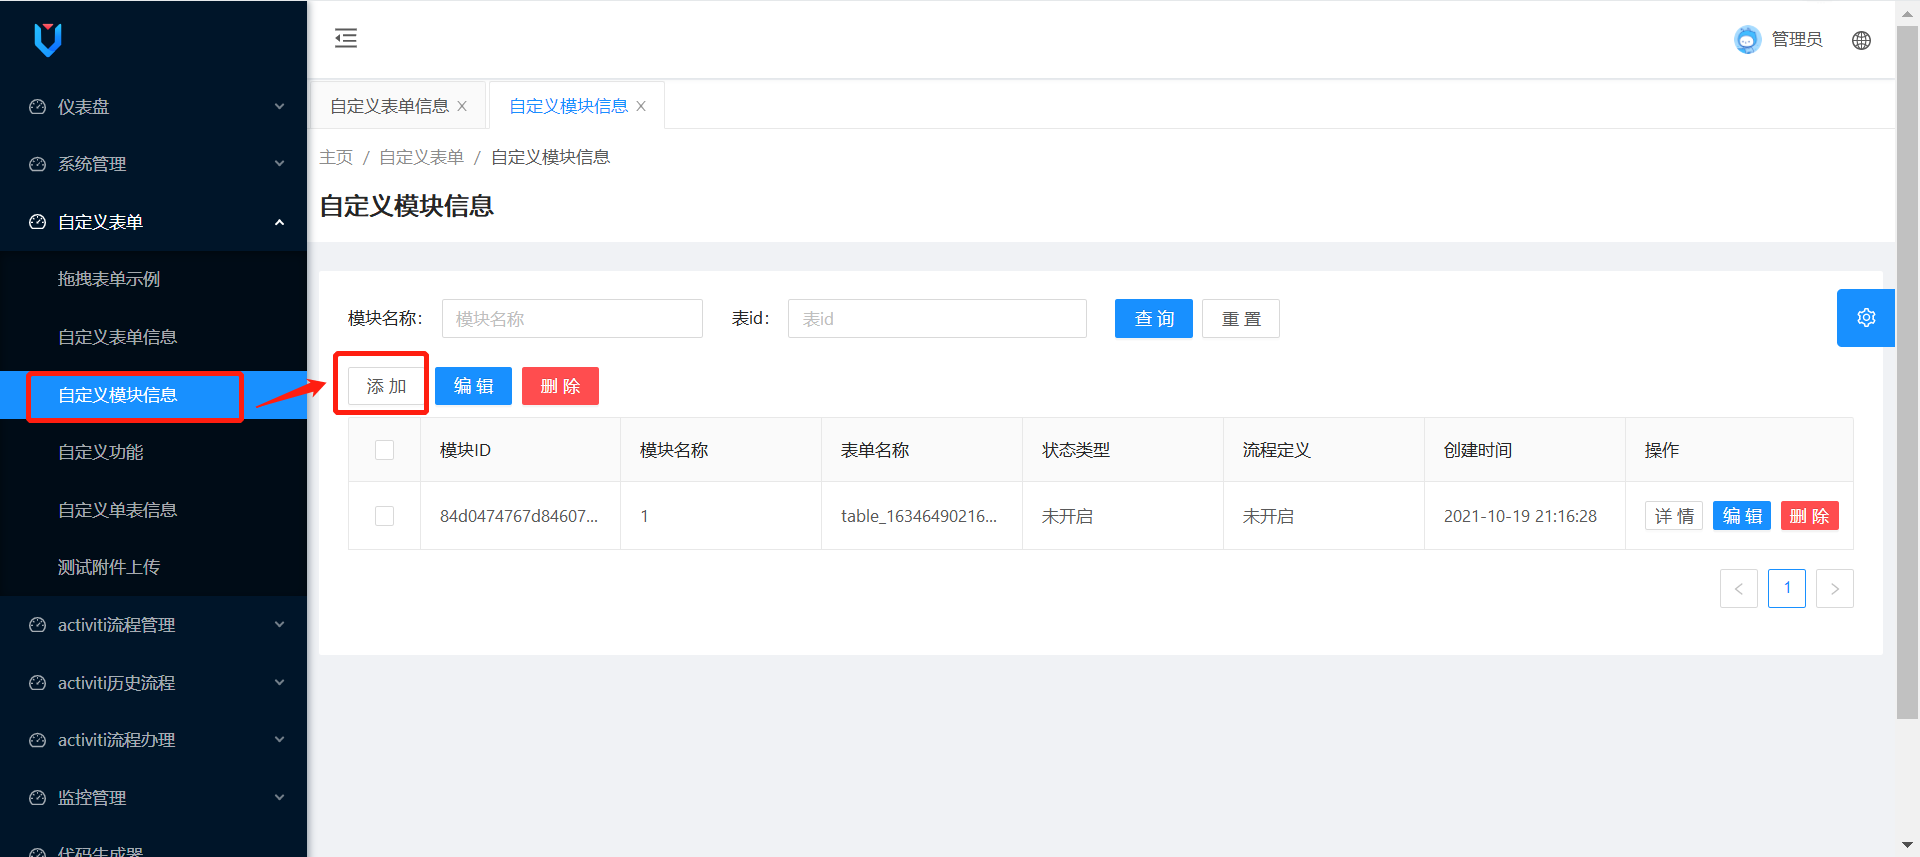Focus the 模块名称 input field
Viewport: 1920px width, 857px height.
(x=572, y=319)
